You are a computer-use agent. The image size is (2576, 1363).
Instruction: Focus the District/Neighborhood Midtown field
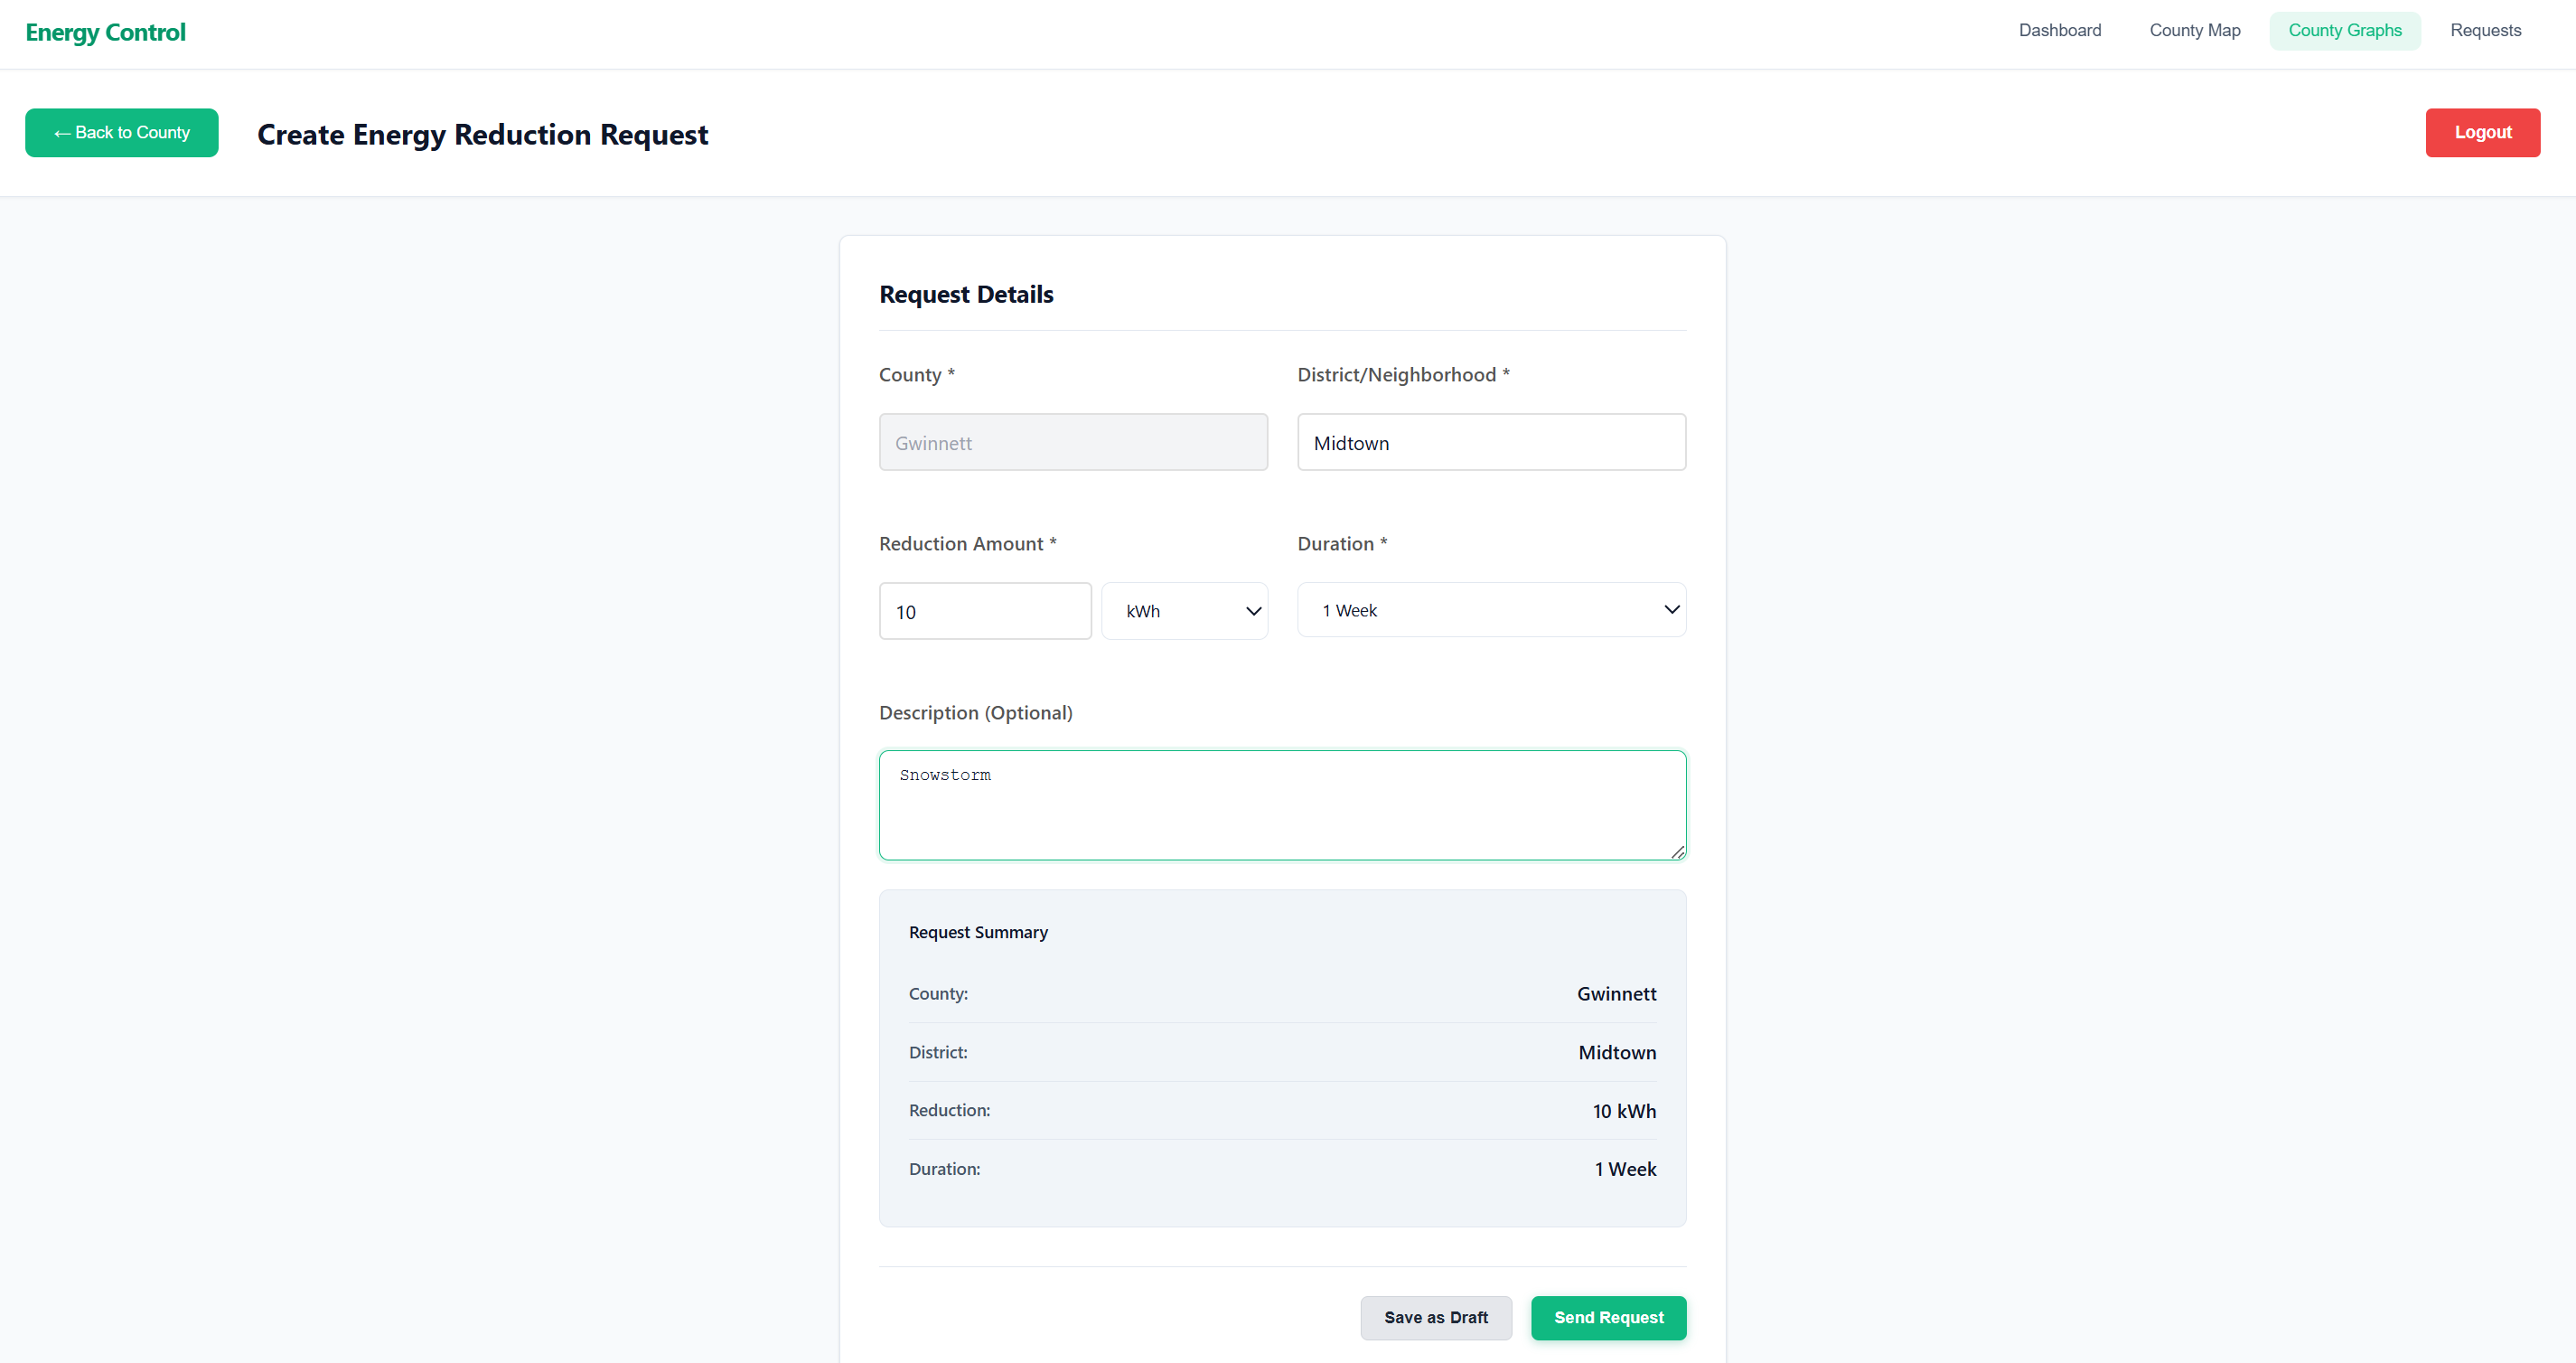[x=1490, y=442]
